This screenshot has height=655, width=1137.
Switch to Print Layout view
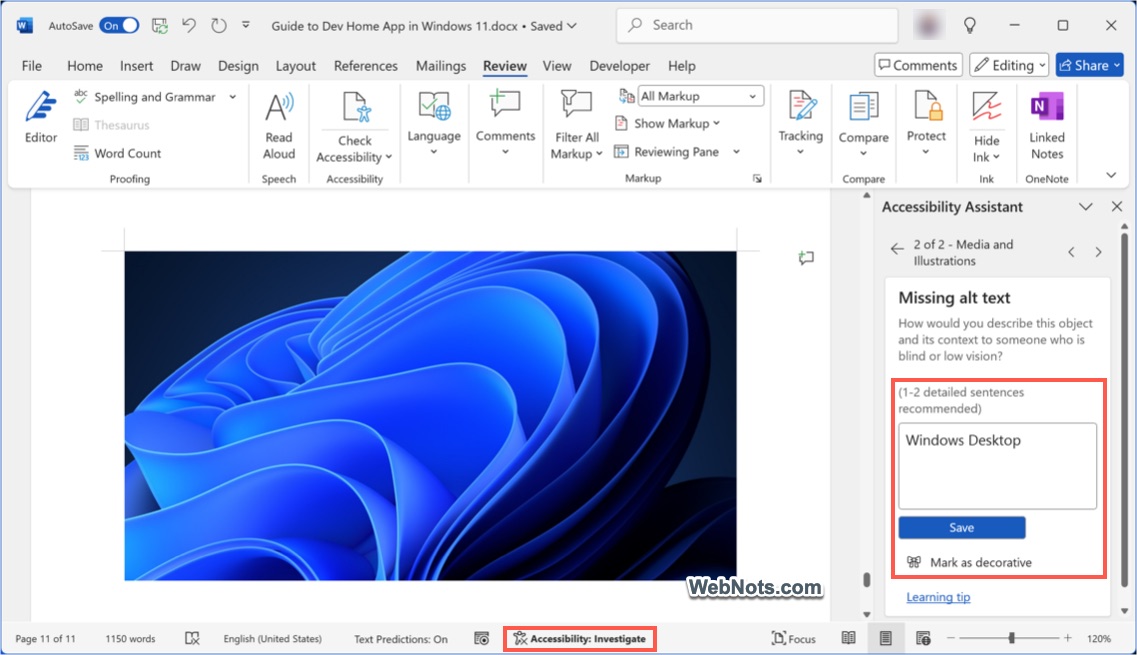pyautogui.click(x=885, y=638)
